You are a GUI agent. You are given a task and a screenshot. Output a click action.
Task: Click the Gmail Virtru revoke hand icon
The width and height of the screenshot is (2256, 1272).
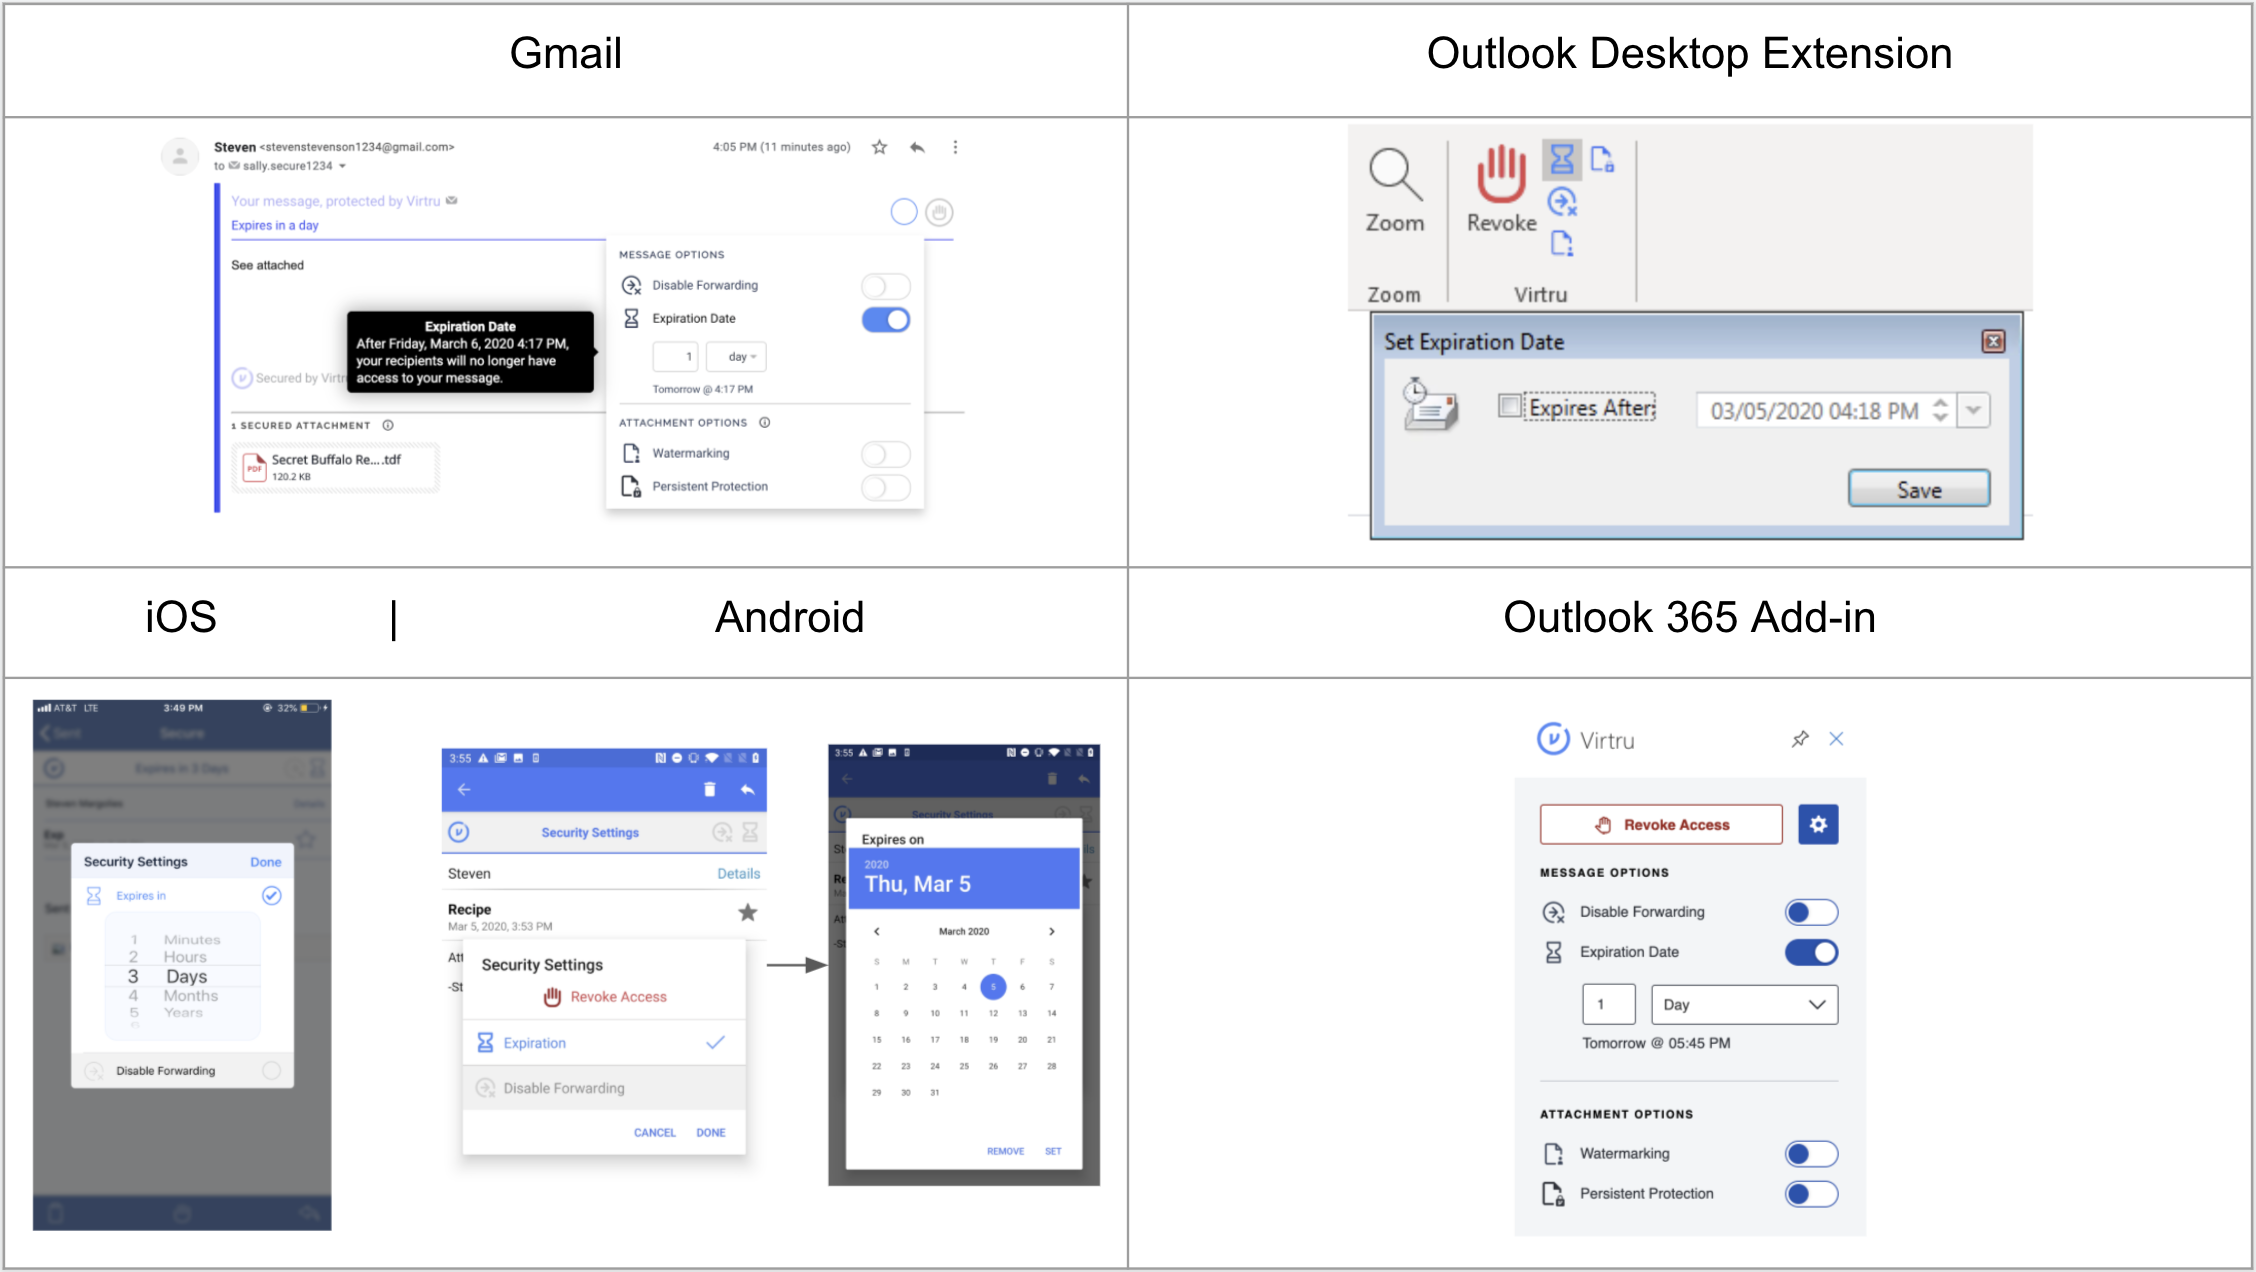point(939,212)
